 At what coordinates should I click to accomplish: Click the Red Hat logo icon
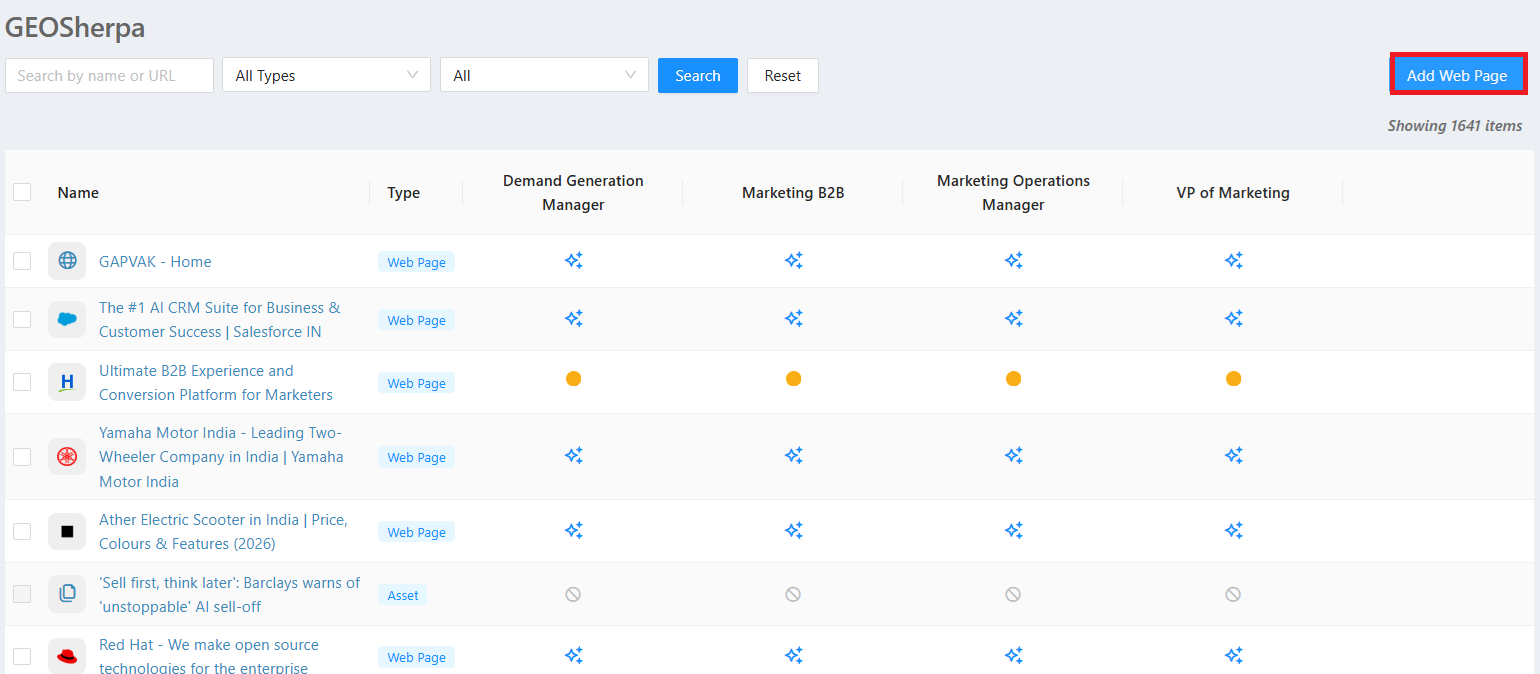(x=67, y=656)
